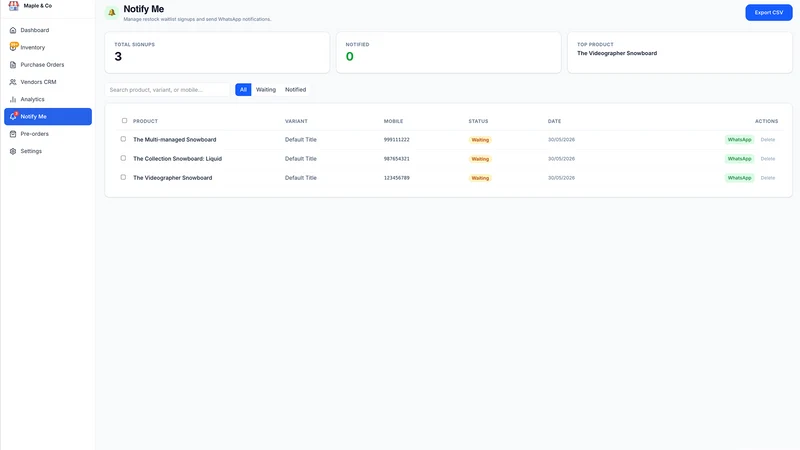800x450 pixels.
Task: Open Purchase Orders section
Action: pyautogui.click(x=48, y=65)
